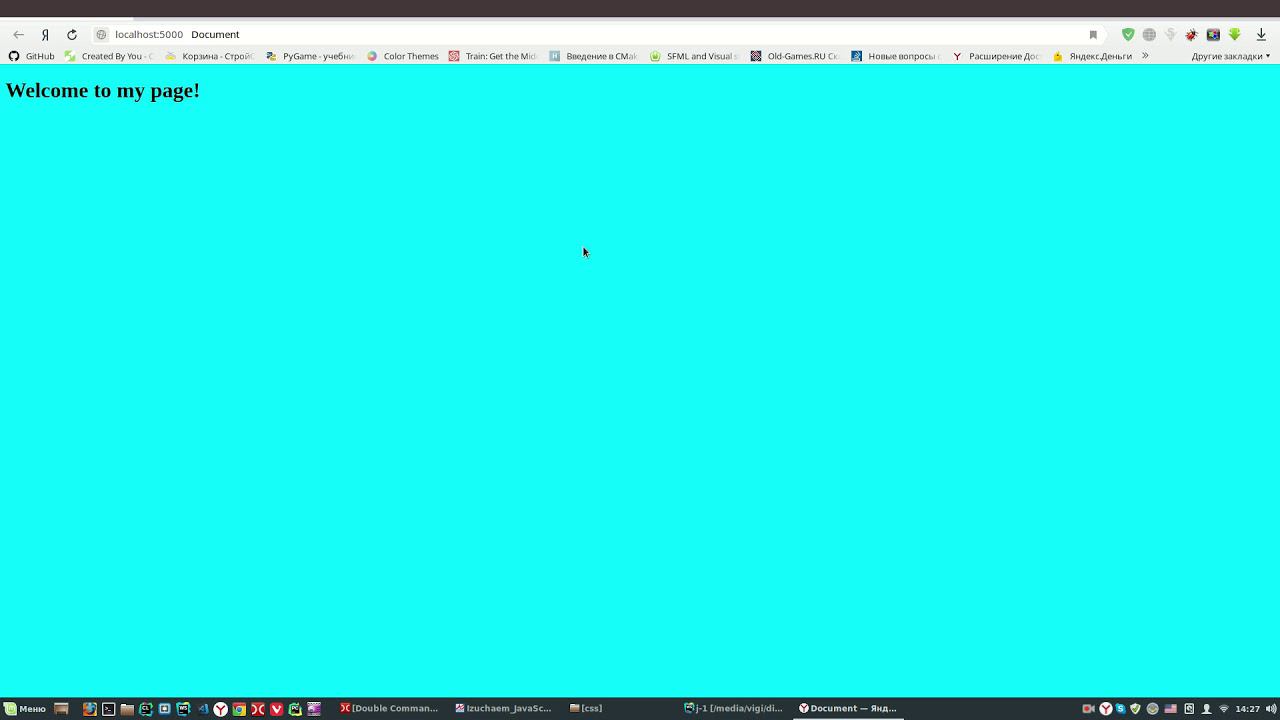Go back with the browser back arrow
Screen dimensions: 1280x720
click(18, 34)
